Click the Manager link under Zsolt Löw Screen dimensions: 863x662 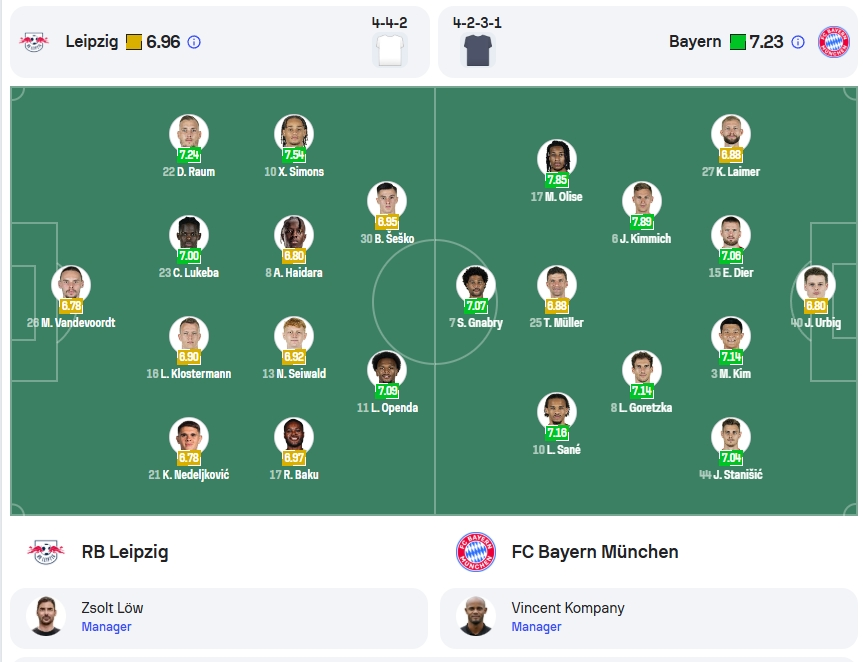coord(106,627)
